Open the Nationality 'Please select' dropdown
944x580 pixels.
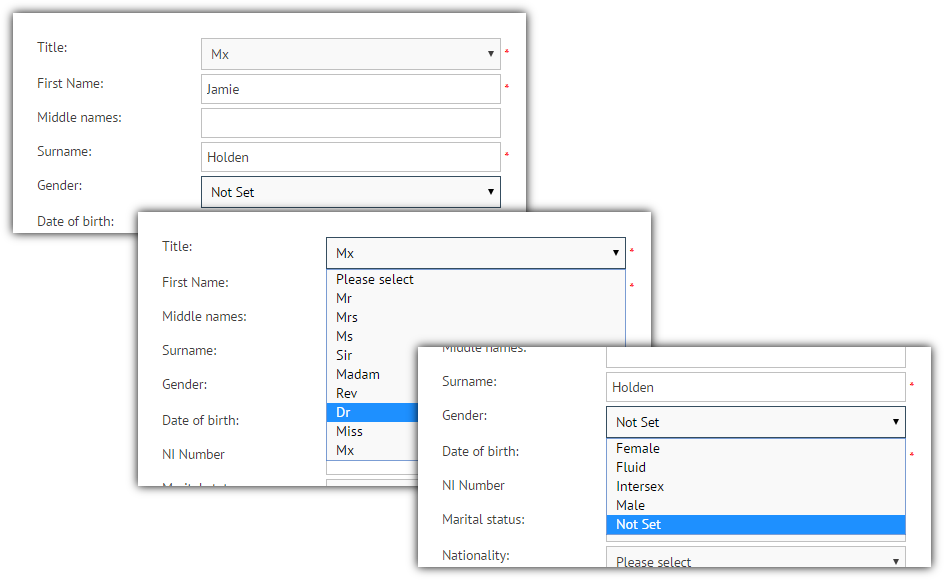coord(756,559)
